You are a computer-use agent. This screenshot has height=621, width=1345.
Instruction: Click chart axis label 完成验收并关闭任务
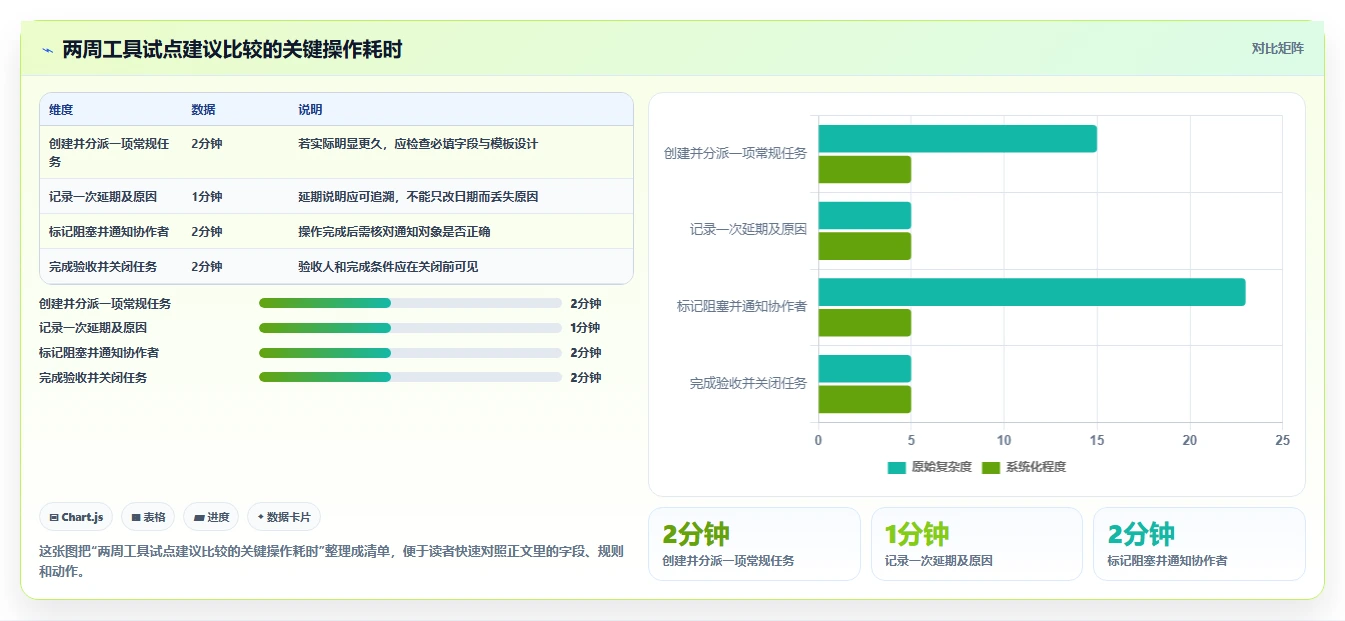(748, 383)
